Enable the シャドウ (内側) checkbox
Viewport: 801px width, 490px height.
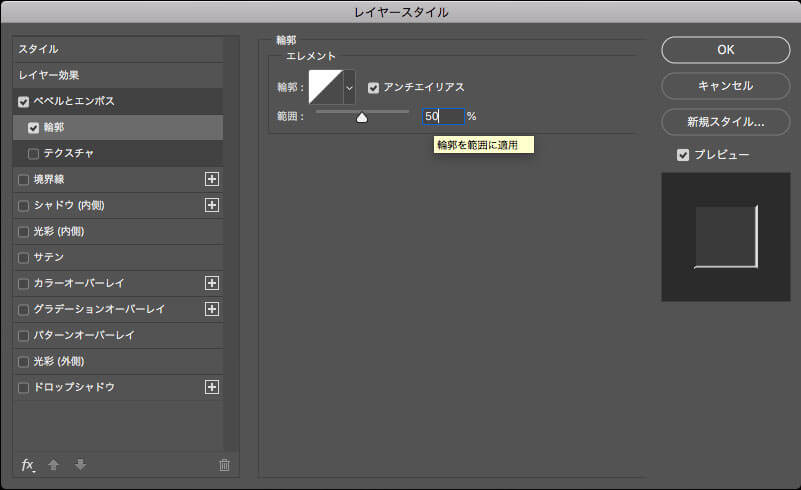click(x=23, y=206)
